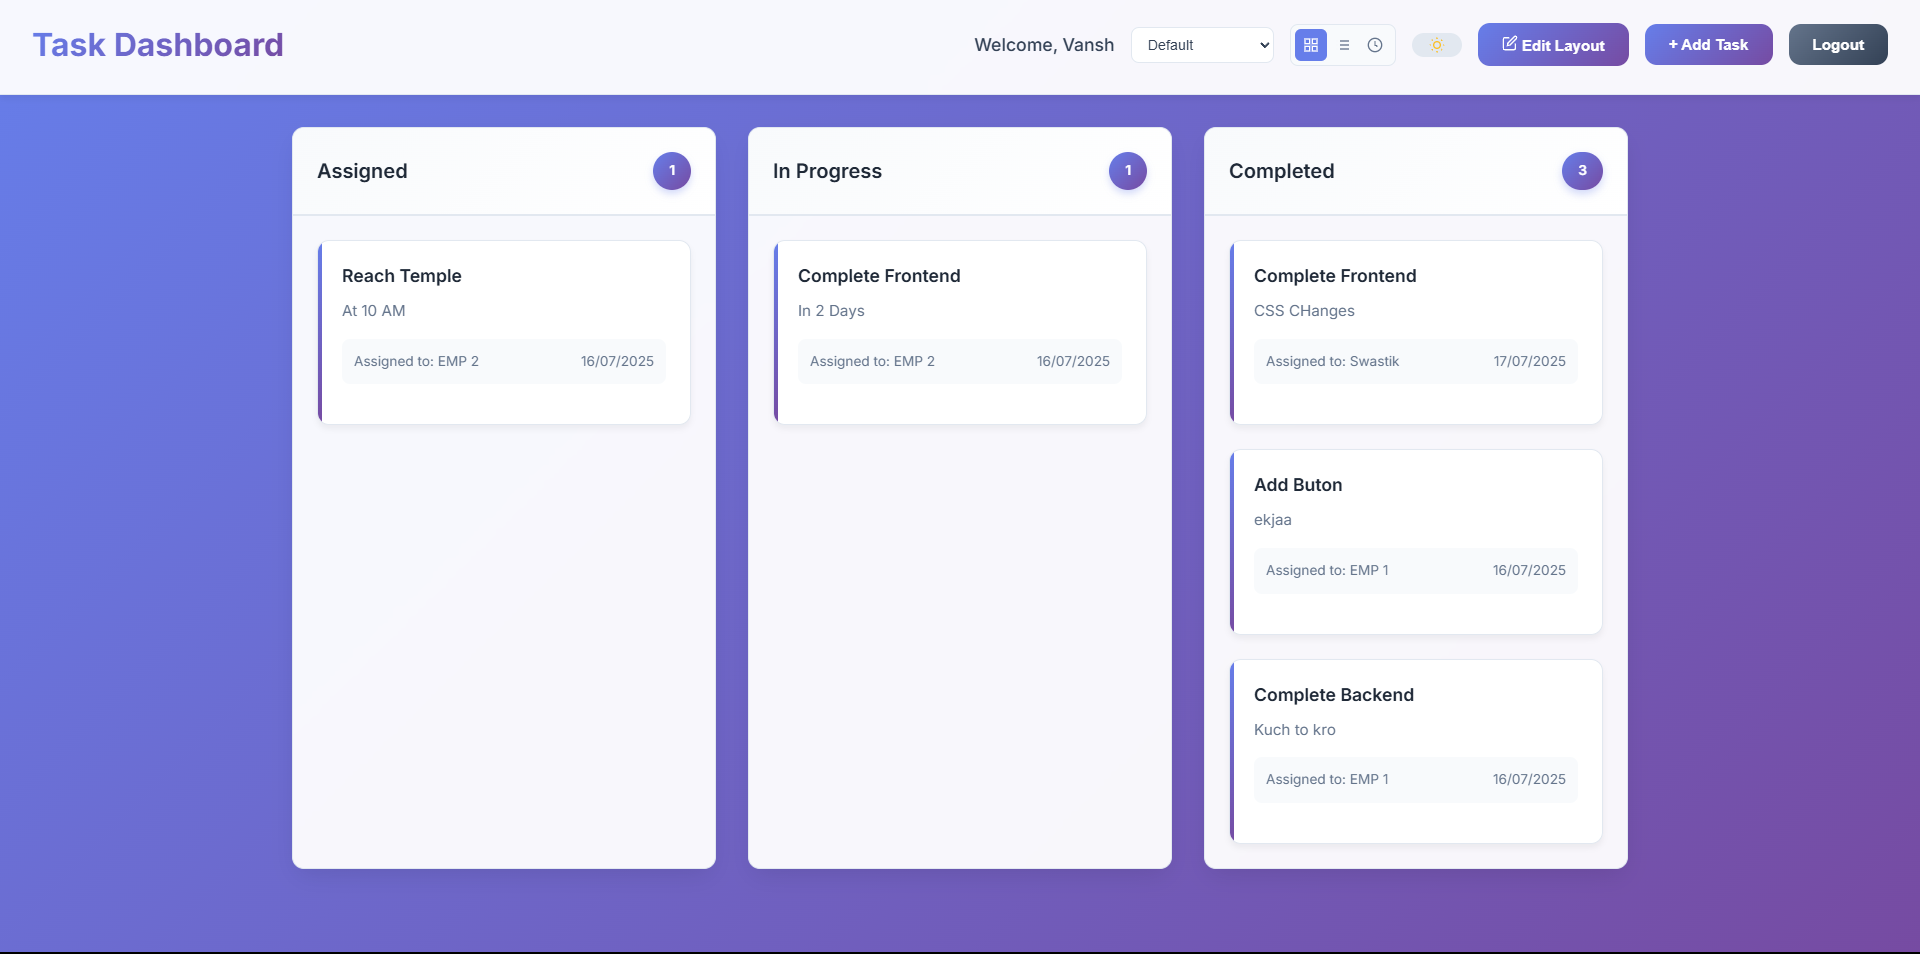Image resolution: width=1920 pixels, height=954 pixels.
Task: Switch to the list view icon
Action: point(1344,45)
